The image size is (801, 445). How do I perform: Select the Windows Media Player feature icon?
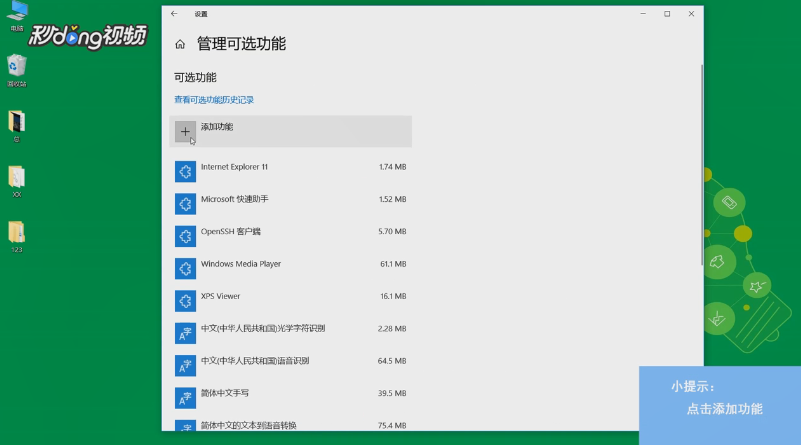tap(185, 269)
